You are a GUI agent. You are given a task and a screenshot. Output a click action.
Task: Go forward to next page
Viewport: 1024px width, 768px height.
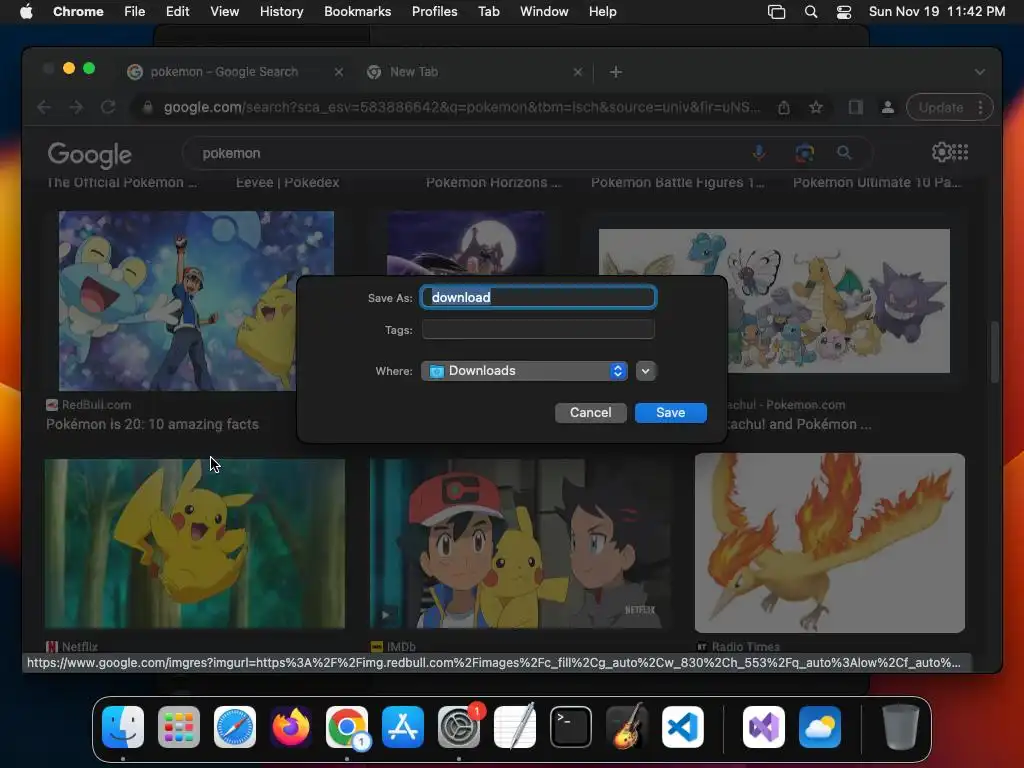tap(76, 107)
